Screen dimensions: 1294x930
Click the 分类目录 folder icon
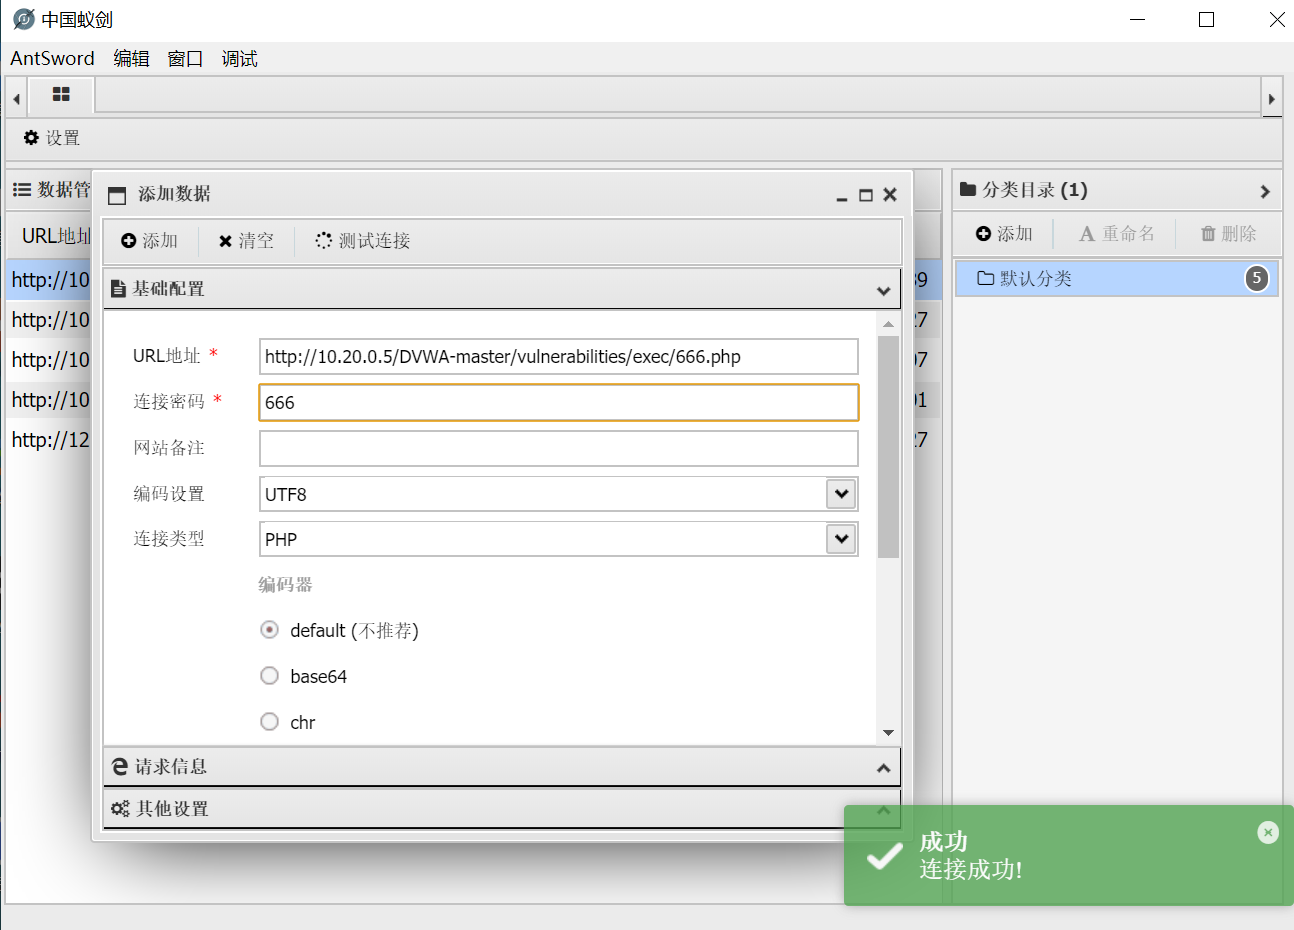(968, 189)
